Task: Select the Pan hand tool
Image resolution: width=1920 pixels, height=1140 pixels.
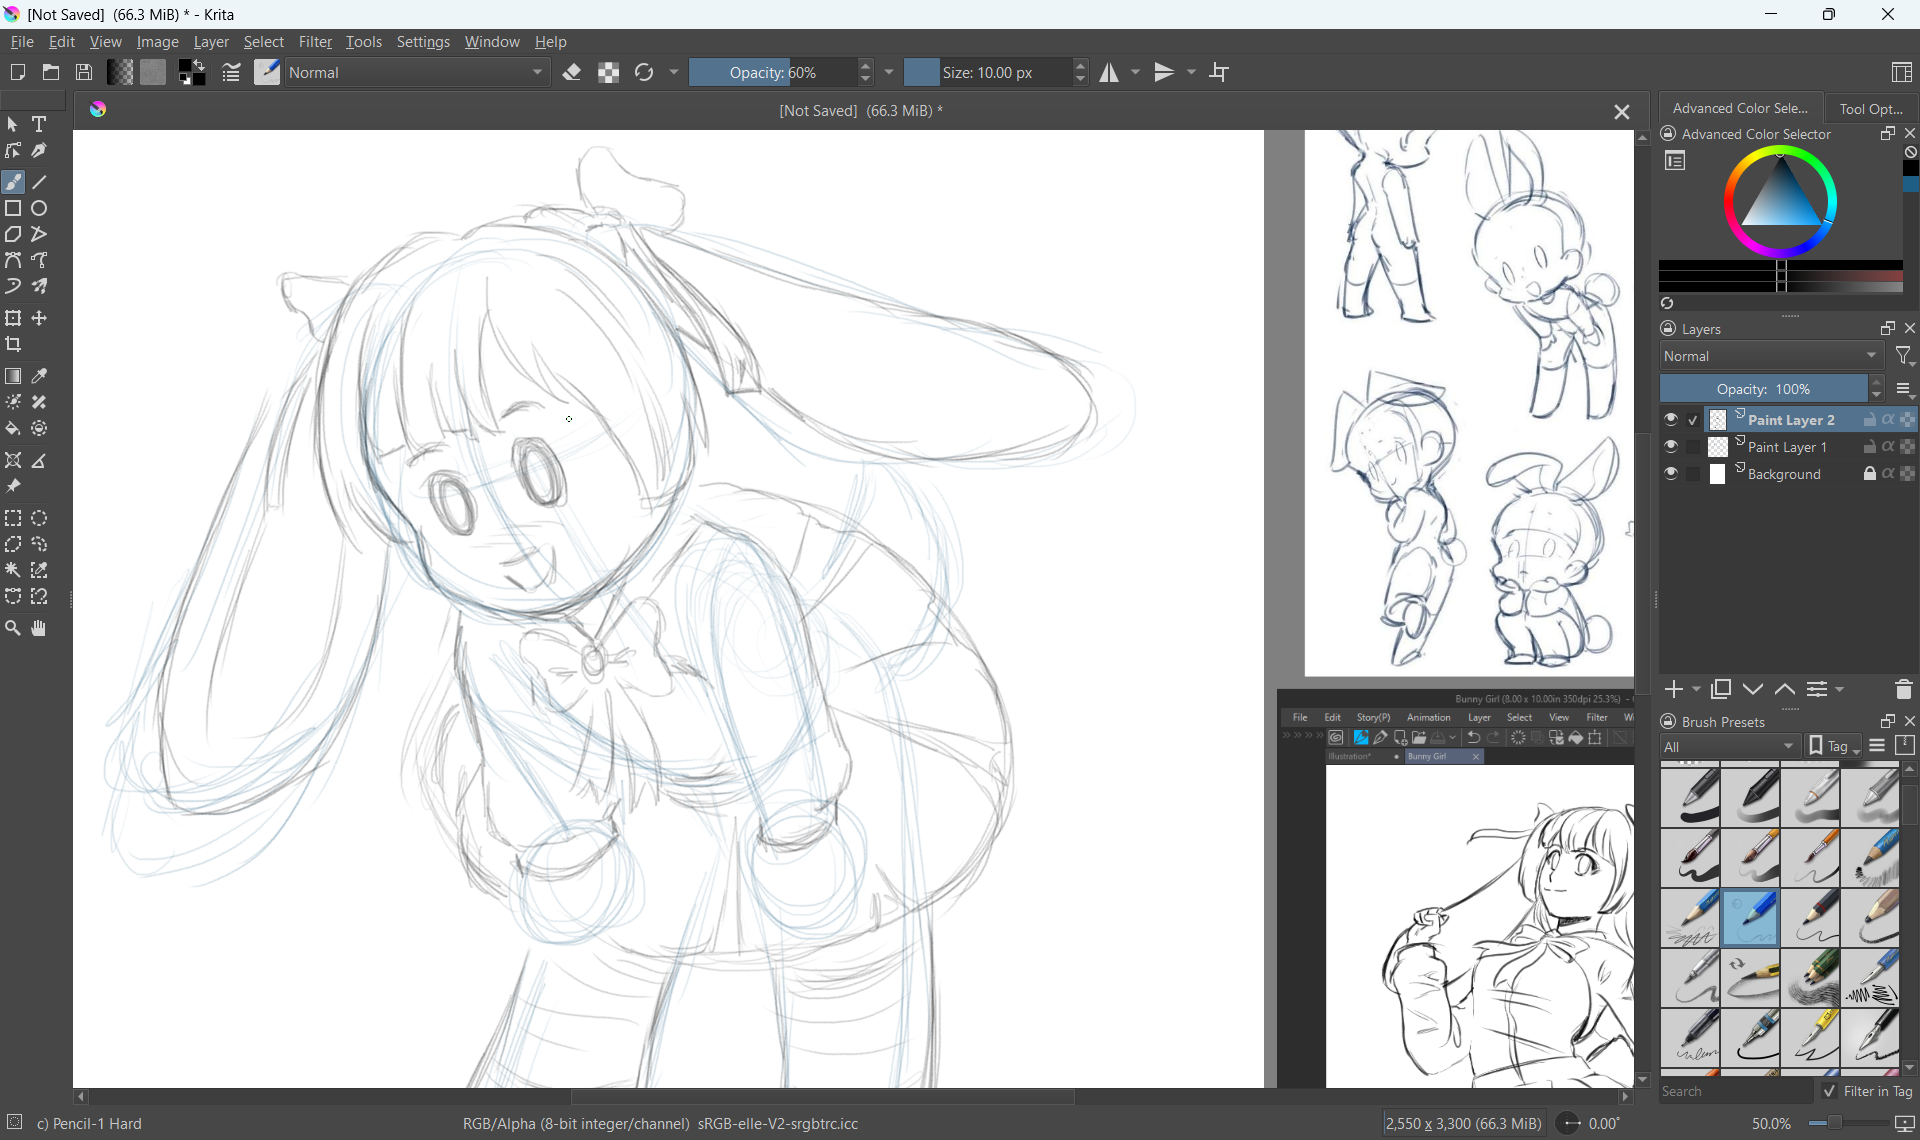Action: [39, 629]
